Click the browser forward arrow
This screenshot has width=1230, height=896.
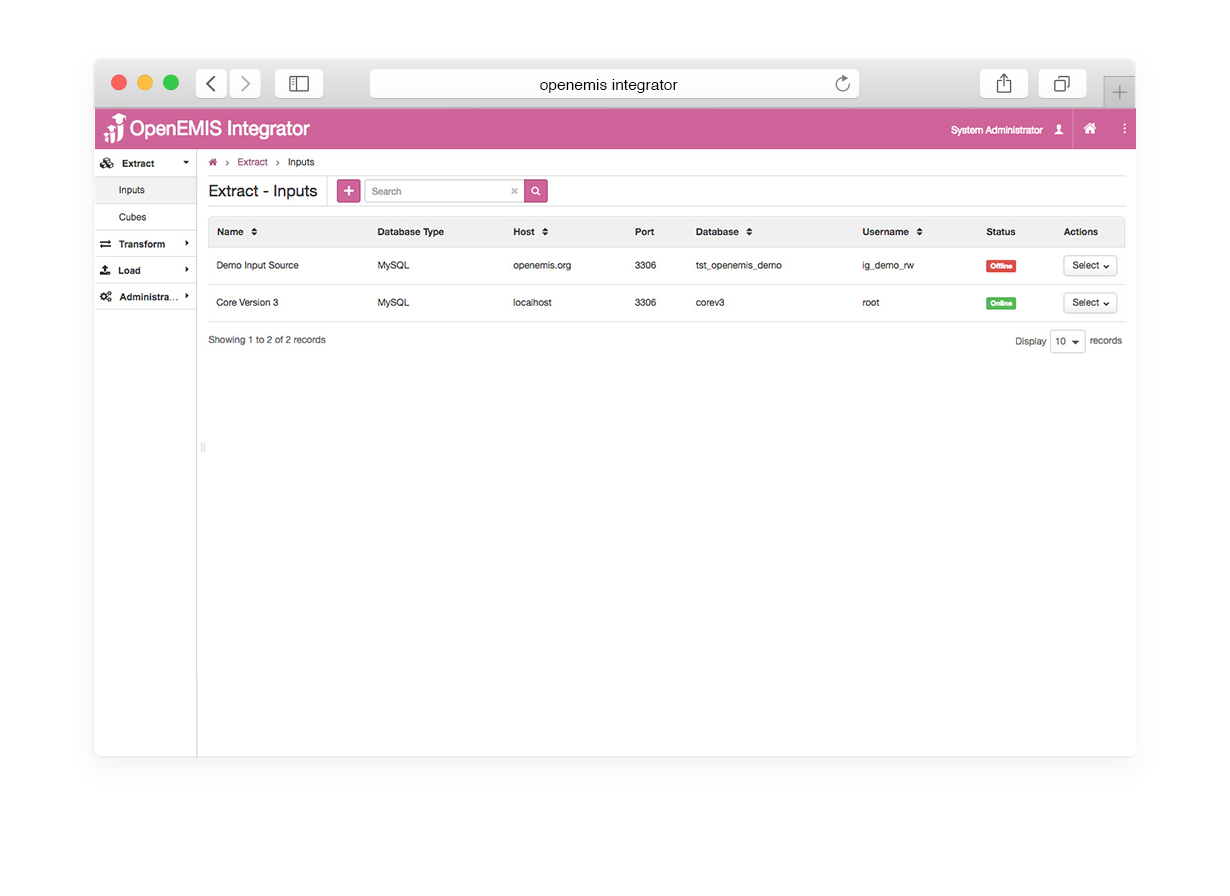click(245, 84)
